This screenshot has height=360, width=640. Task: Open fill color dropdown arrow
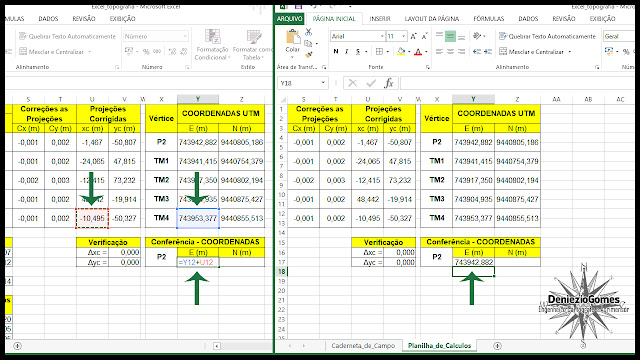coord(409,52)
